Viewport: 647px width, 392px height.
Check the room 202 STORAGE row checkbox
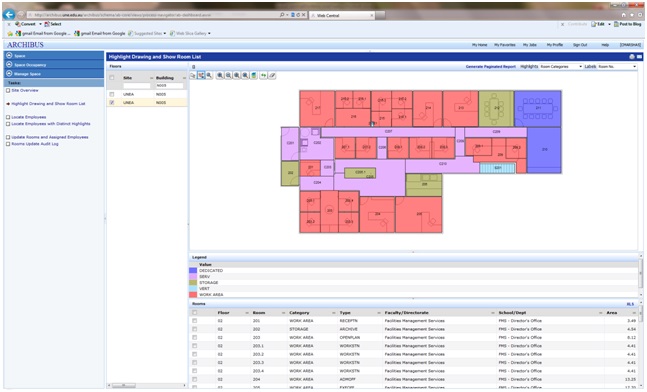pos(194,329)
